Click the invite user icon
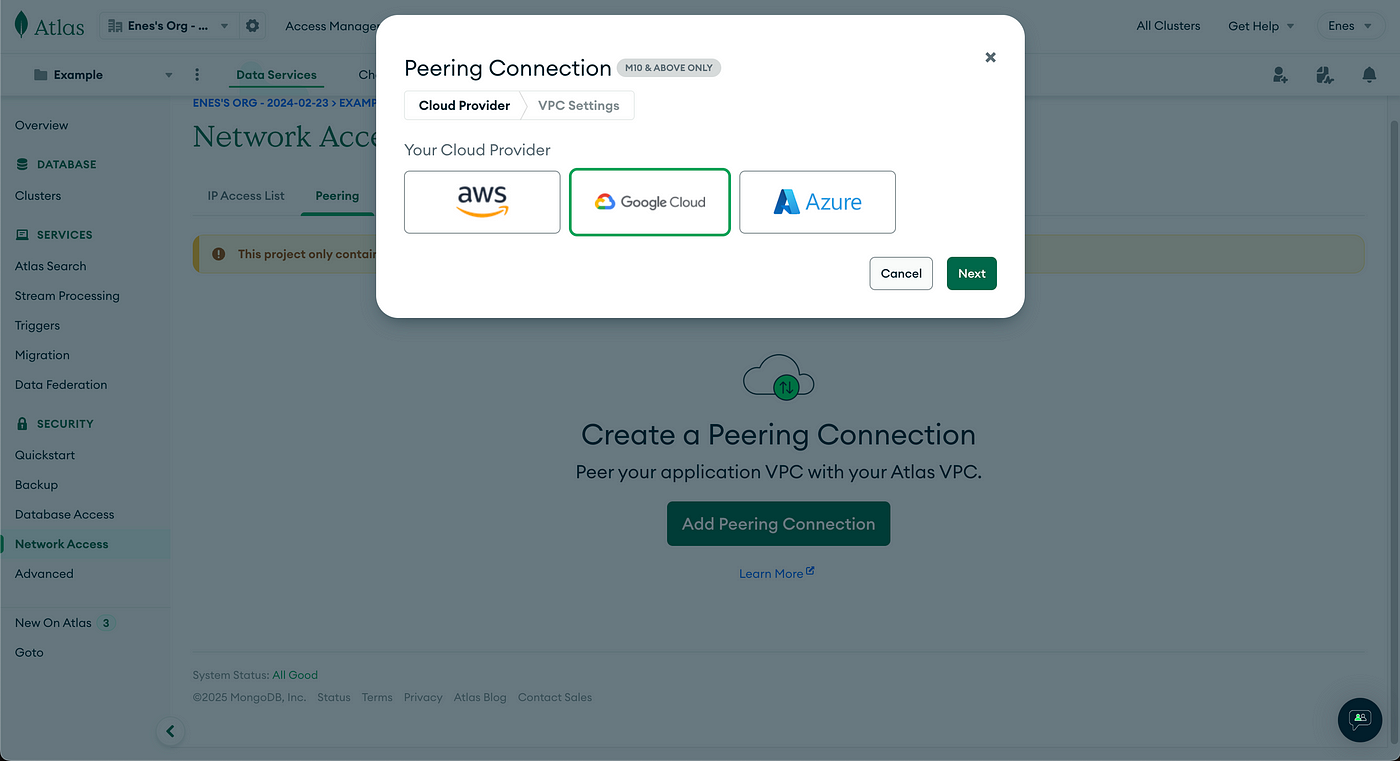The image size is (1400, 761). [x=1280, y=75]
